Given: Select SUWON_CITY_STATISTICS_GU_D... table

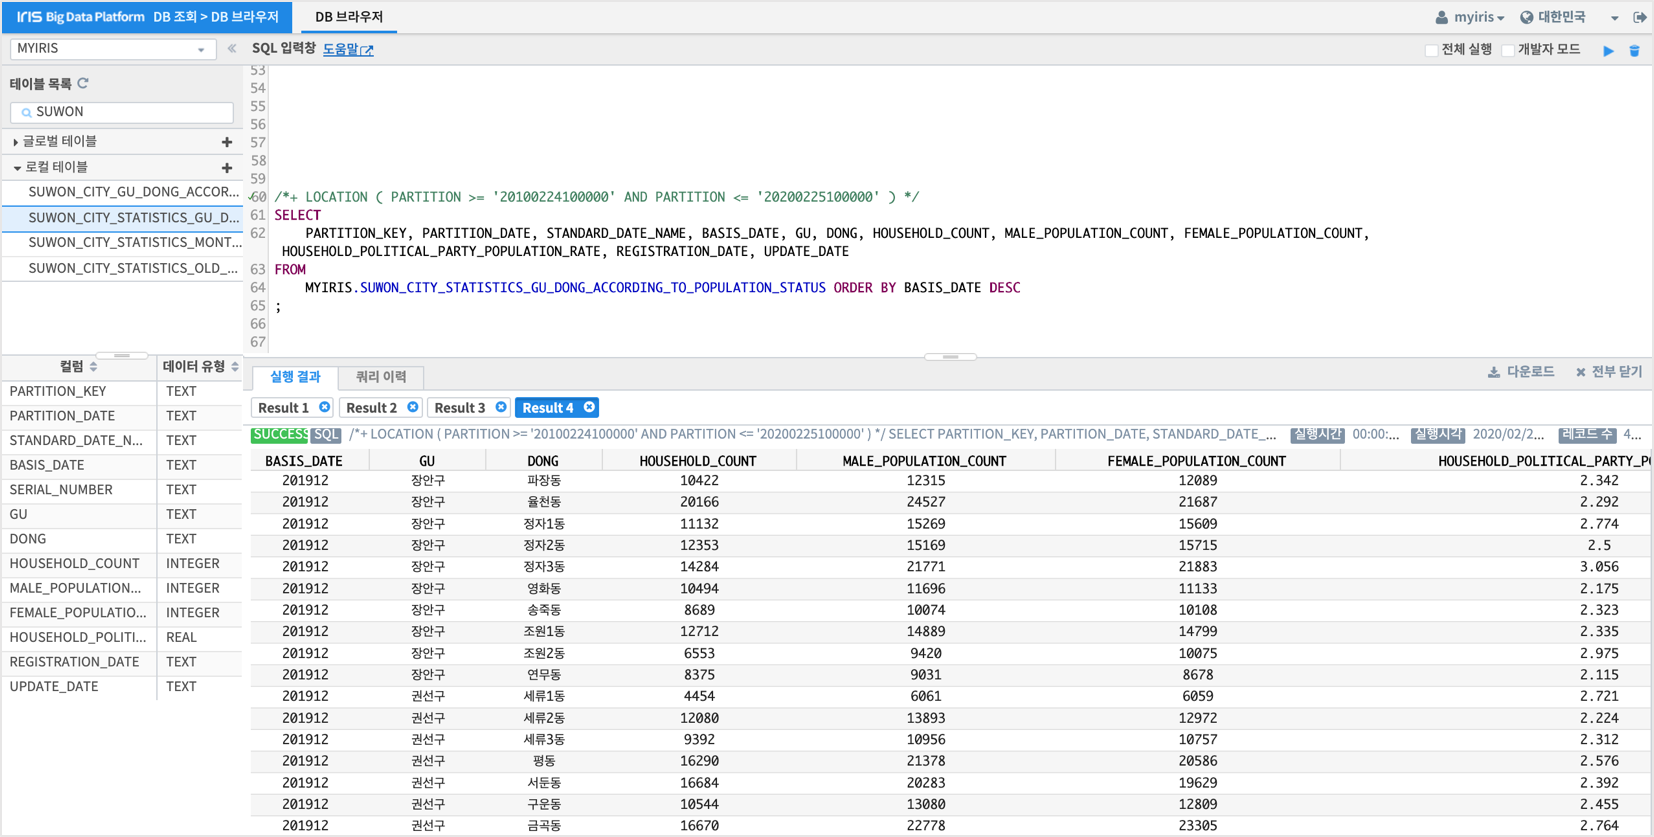Looking at the screenshot, I should click(x=122, y=217).
